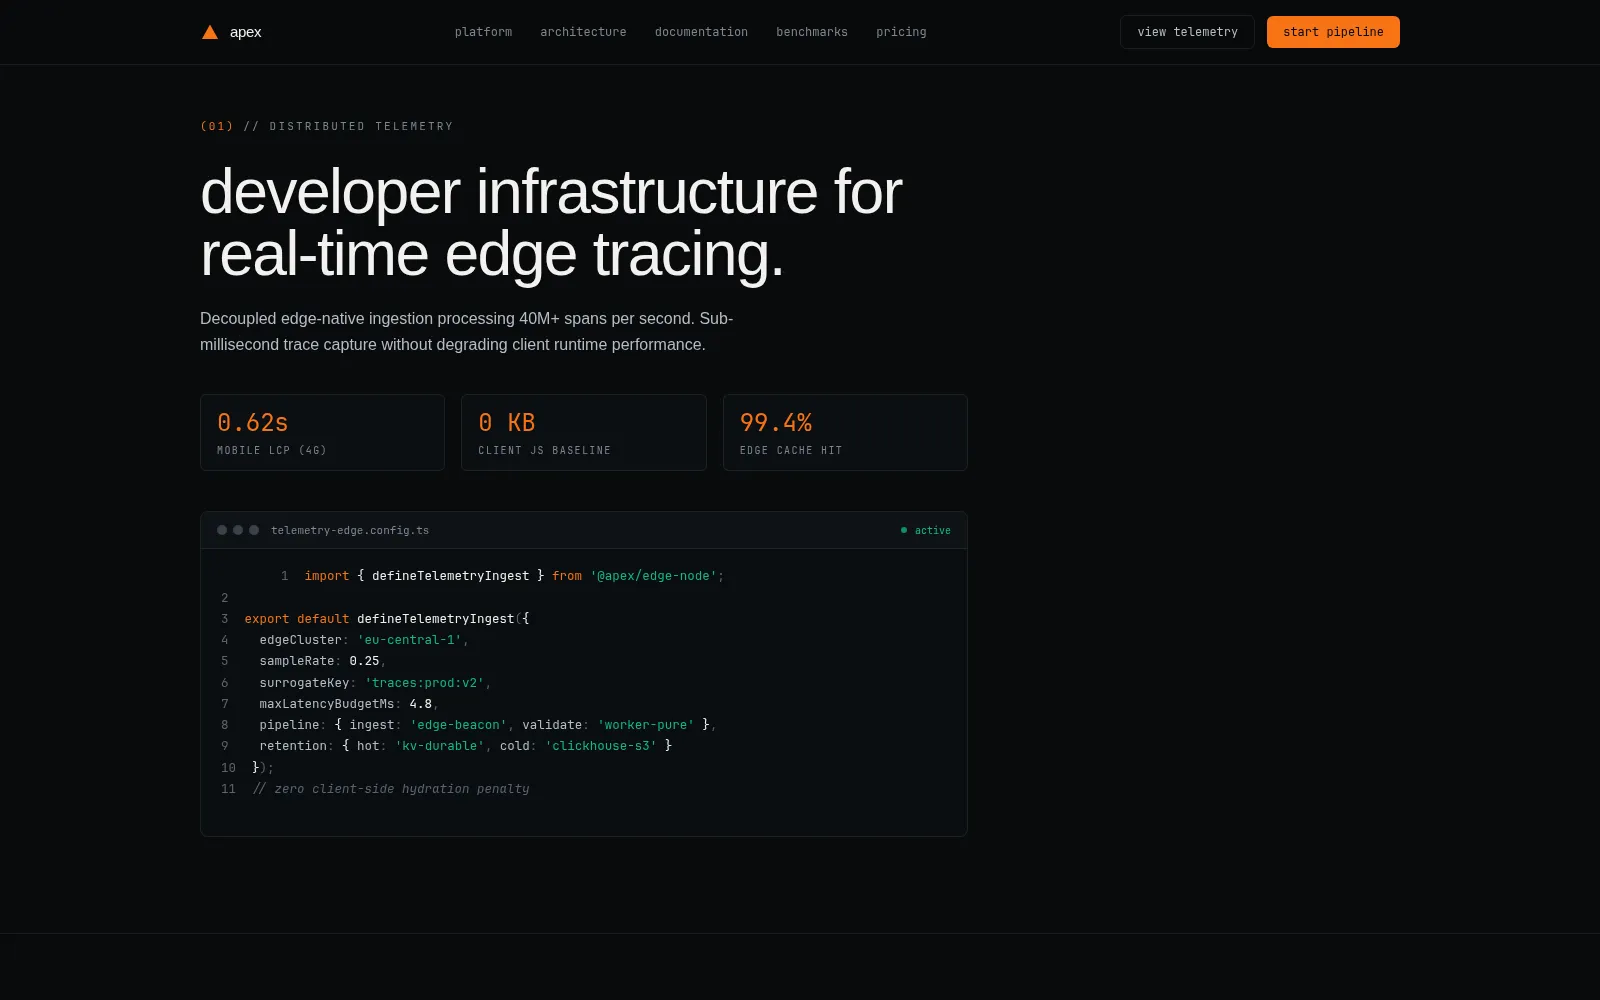Screen dimensions: 1600x1000
Task: Click the first window dot in code panel
Action: [222, 530]
